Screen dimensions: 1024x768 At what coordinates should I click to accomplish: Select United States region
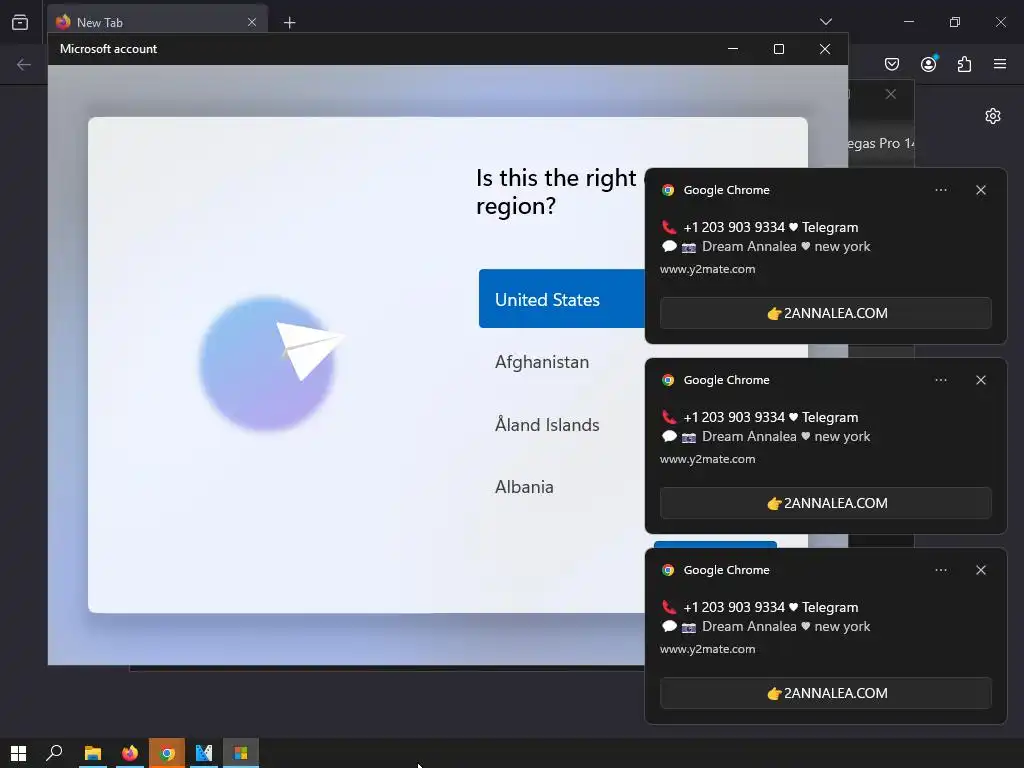coord(562,299)
